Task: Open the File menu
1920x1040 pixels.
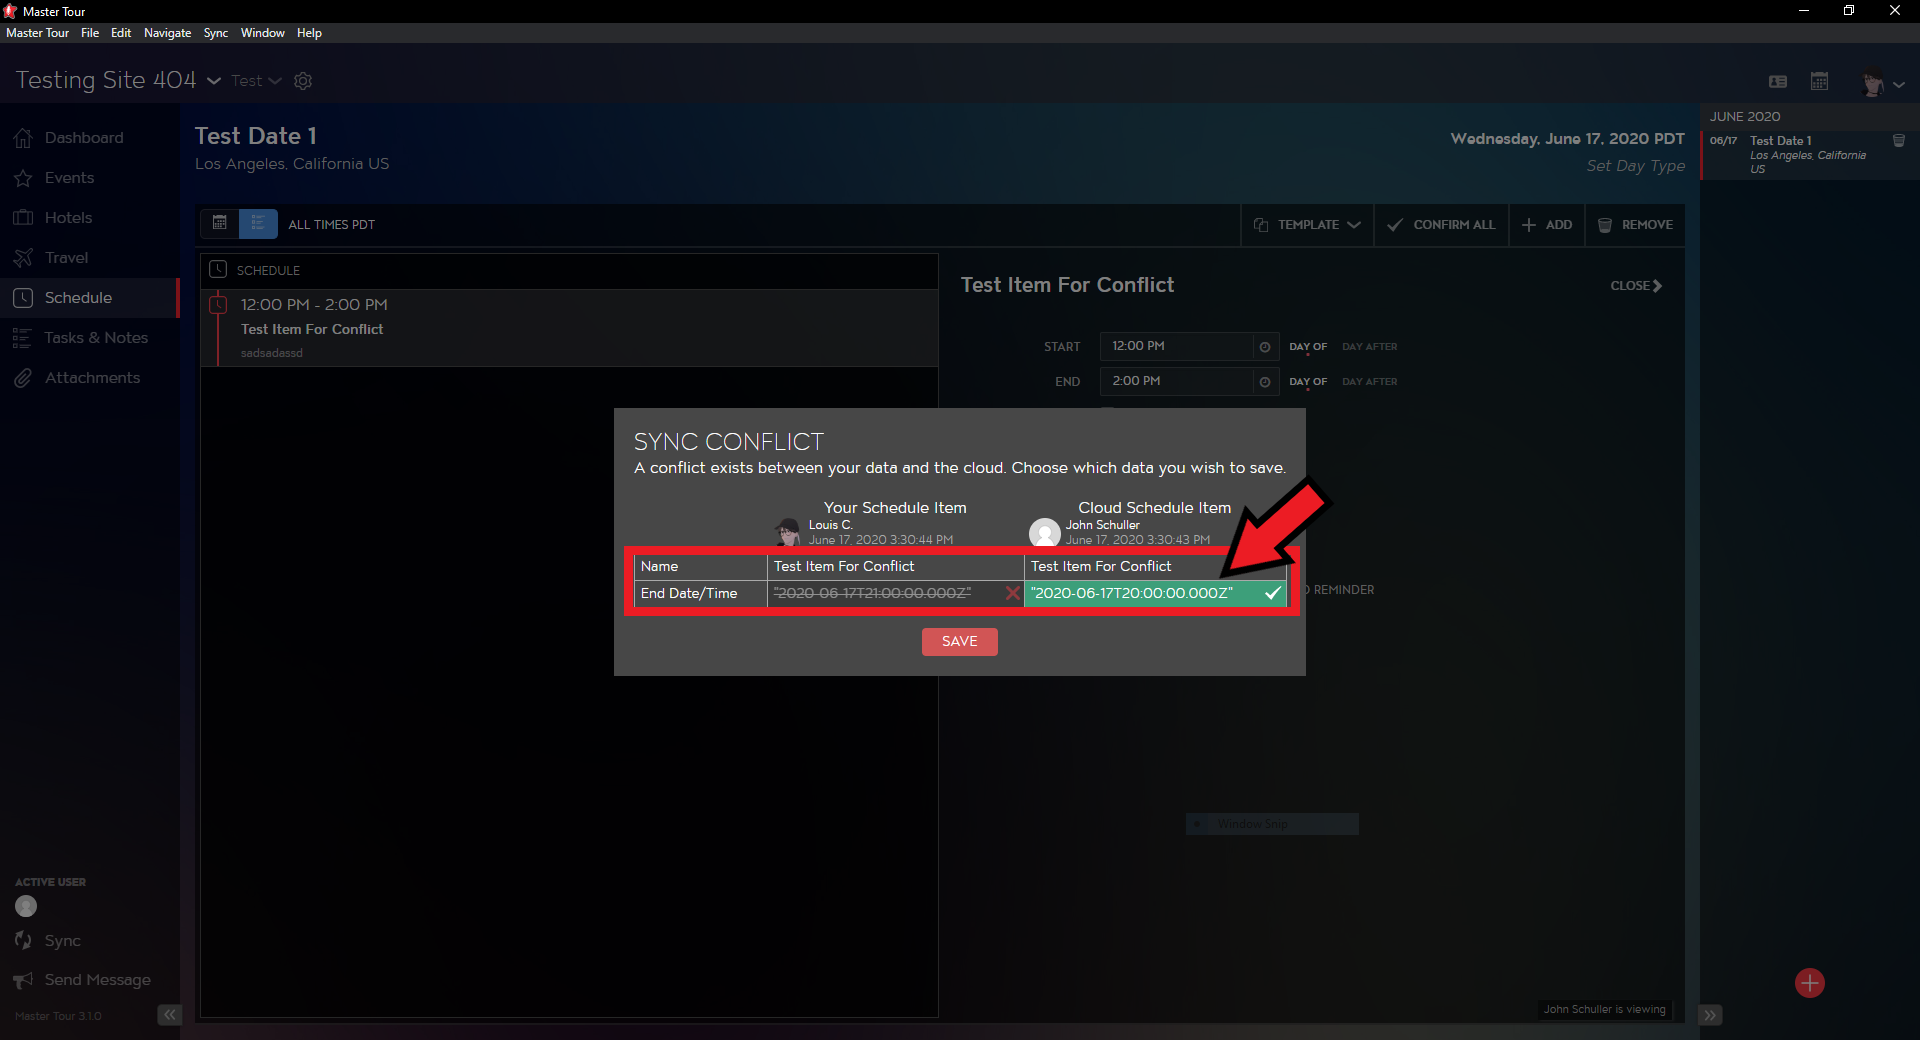Action: tap(90, 33)
